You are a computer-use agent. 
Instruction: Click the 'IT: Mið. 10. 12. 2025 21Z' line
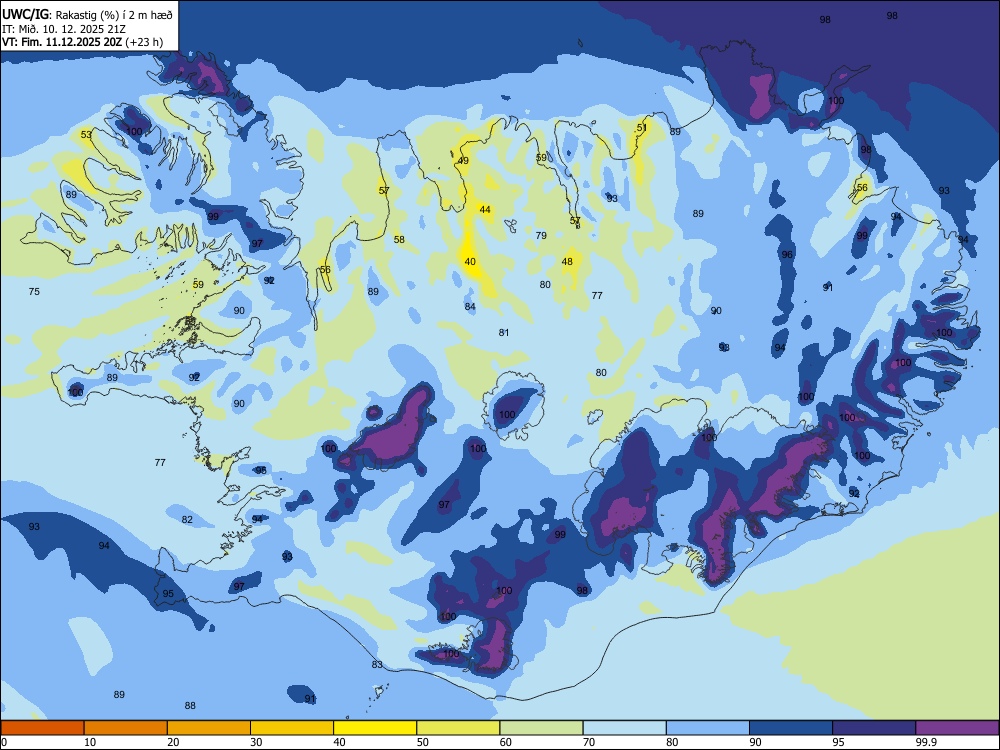[x=64, y=29]
